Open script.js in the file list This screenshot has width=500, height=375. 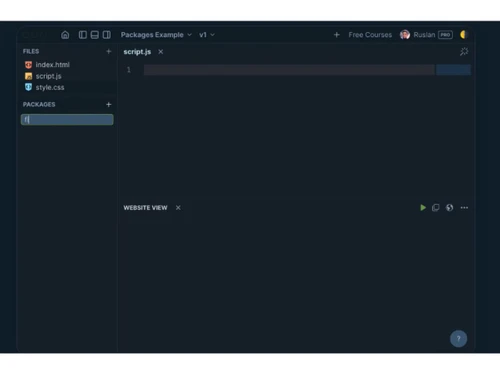pyautogui.click(x=48, y=76)
